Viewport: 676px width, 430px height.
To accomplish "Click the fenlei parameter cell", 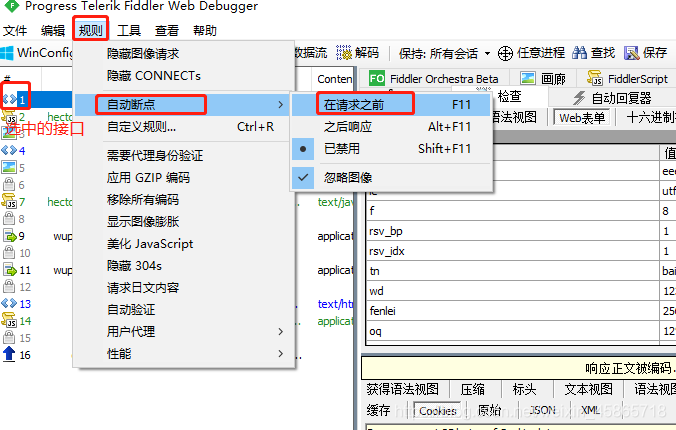I will click(x=513, y=311).
